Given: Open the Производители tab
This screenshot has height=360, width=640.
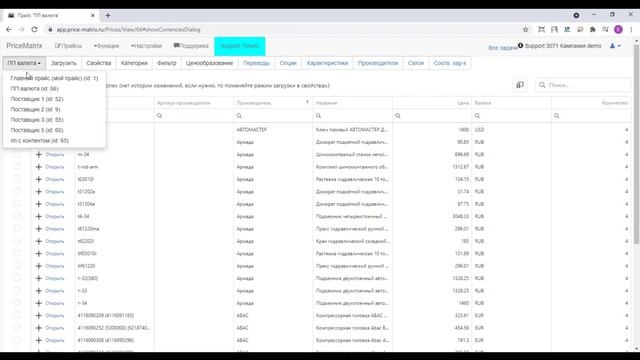Looking at the screenshot, I should 378,63.
